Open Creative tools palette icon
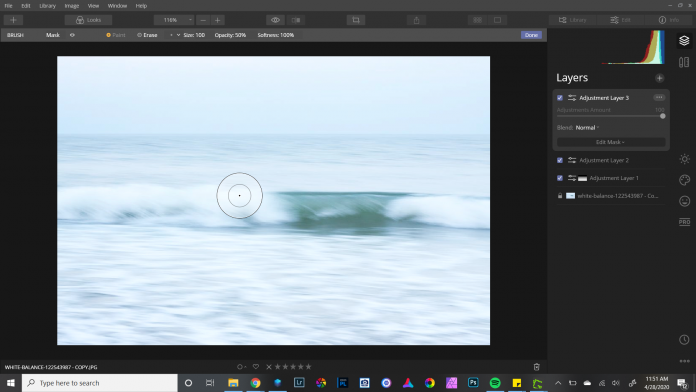The image size is (696, 392). 684,180
